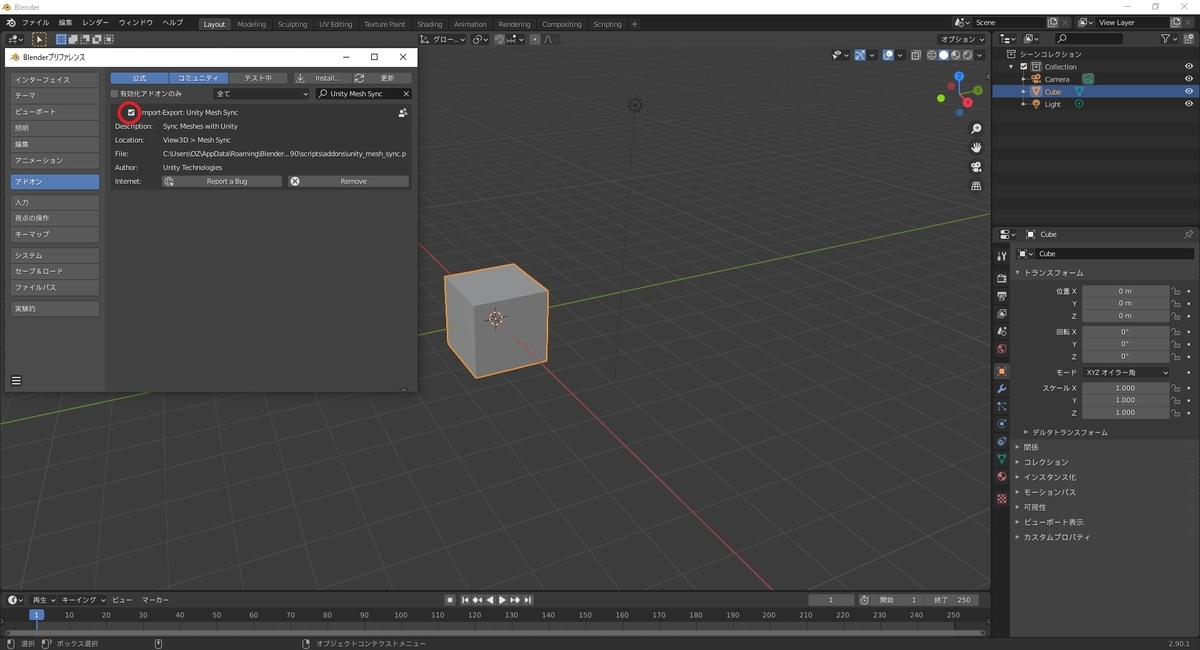Expand the デルタトランスフォーム panel
This screenshot has width=1200, height=650.
point(1070,432)
